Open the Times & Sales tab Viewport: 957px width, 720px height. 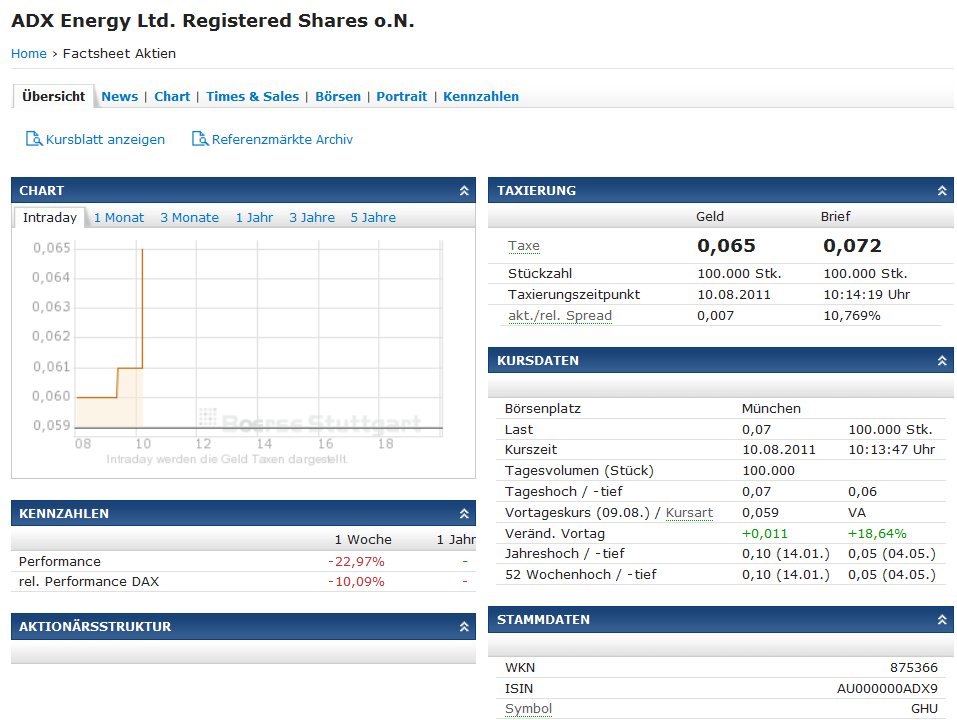(252, 96)
